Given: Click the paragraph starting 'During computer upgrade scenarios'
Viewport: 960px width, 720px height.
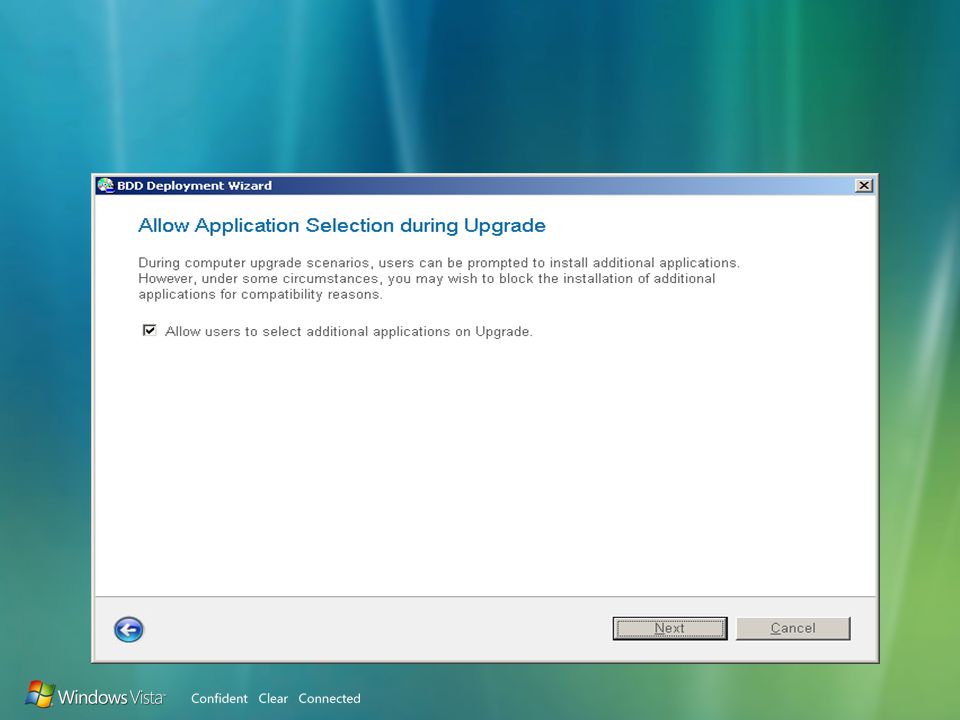Looking at the screenshot, I should click(x=439, y=279).
